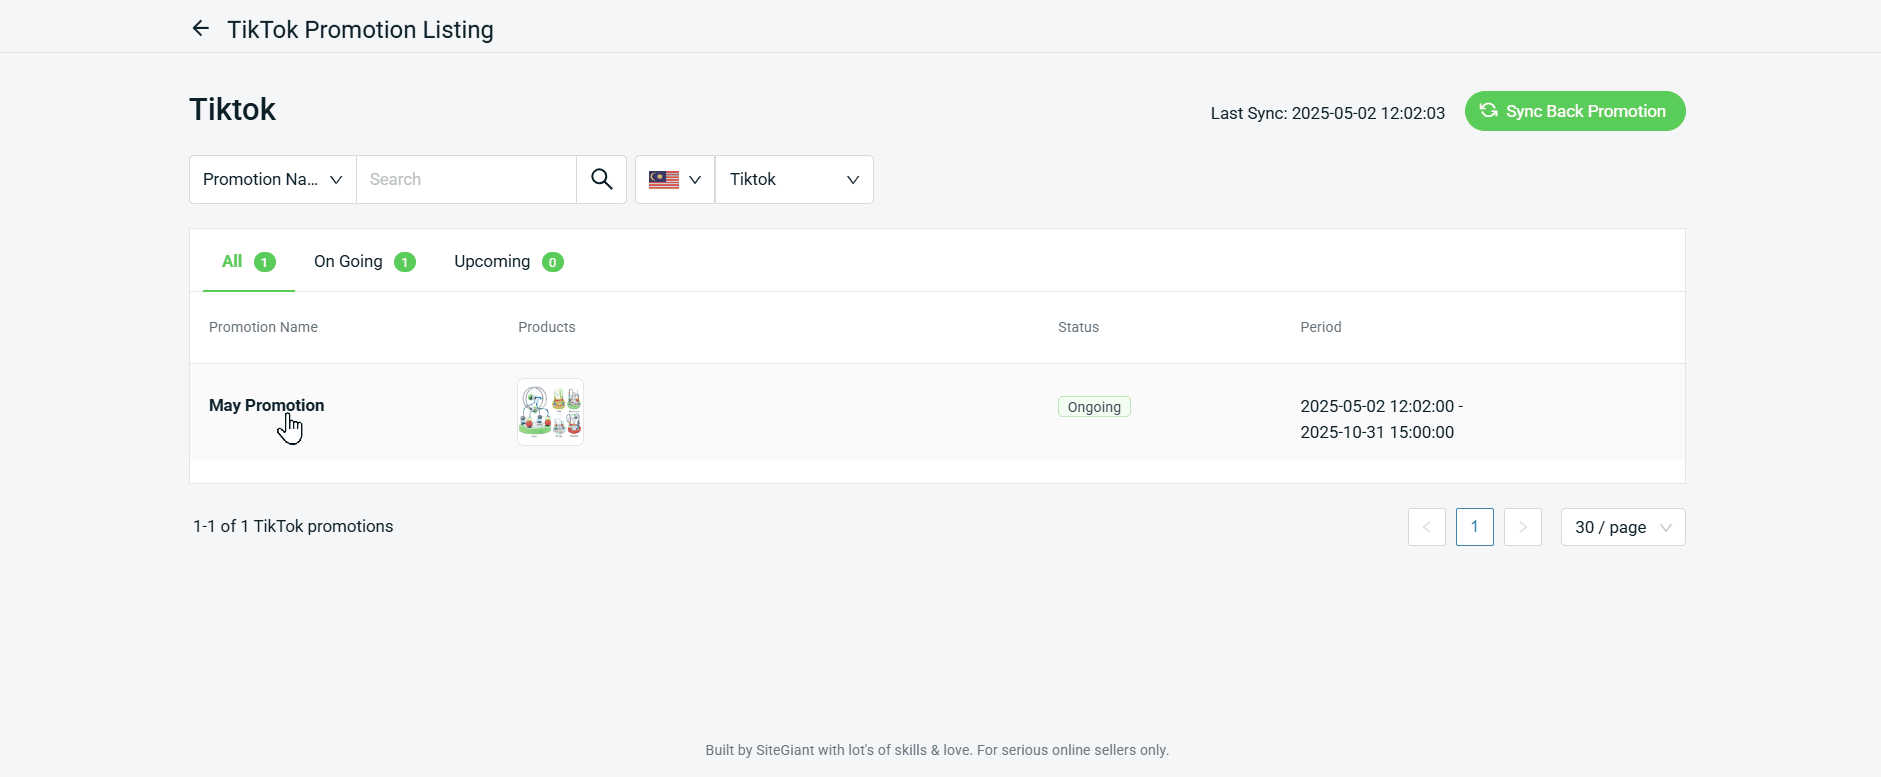Expand the Promotion Name filter dropdown
Image resolution: width=1881 pixels, height=777 pixels.
(x=273, y=179)
